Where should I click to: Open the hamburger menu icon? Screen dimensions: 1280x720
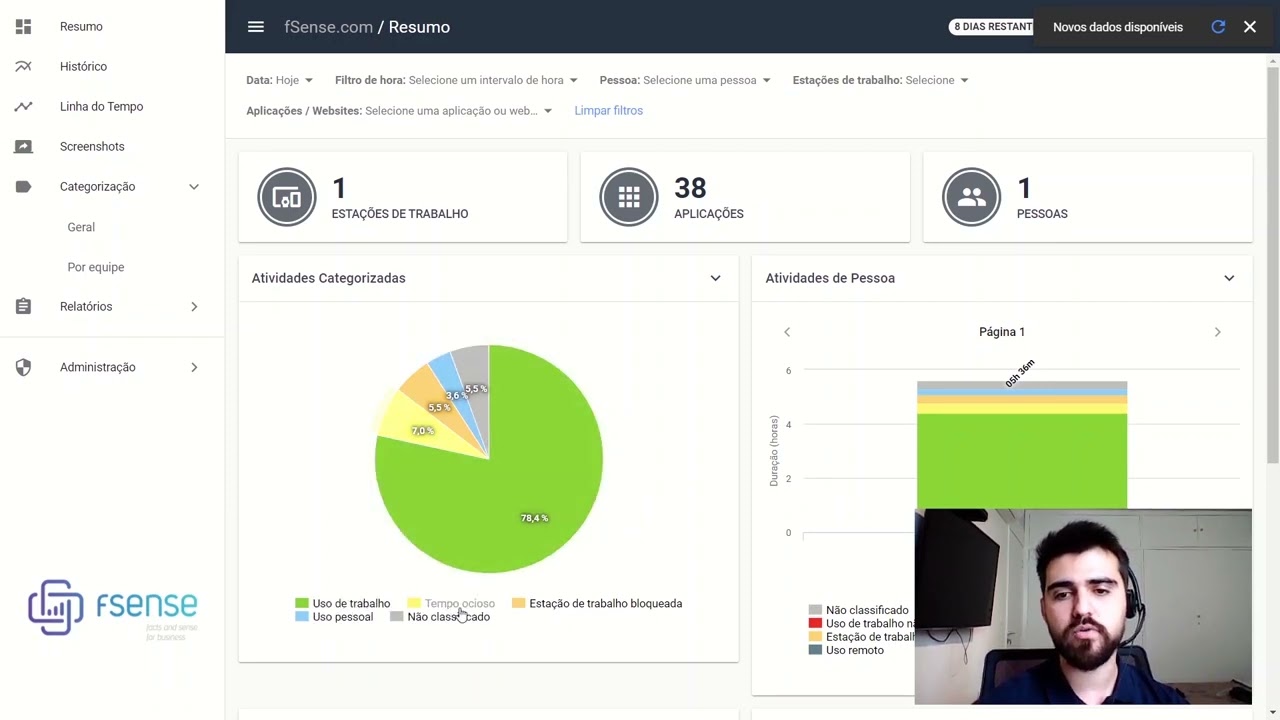256,27
